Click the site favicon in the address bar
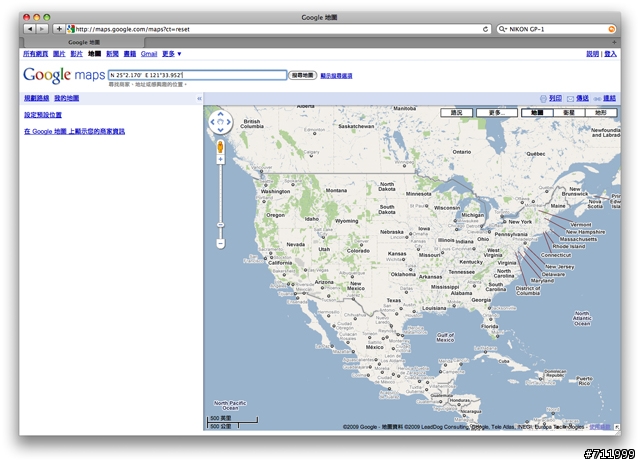 (71, 29)
